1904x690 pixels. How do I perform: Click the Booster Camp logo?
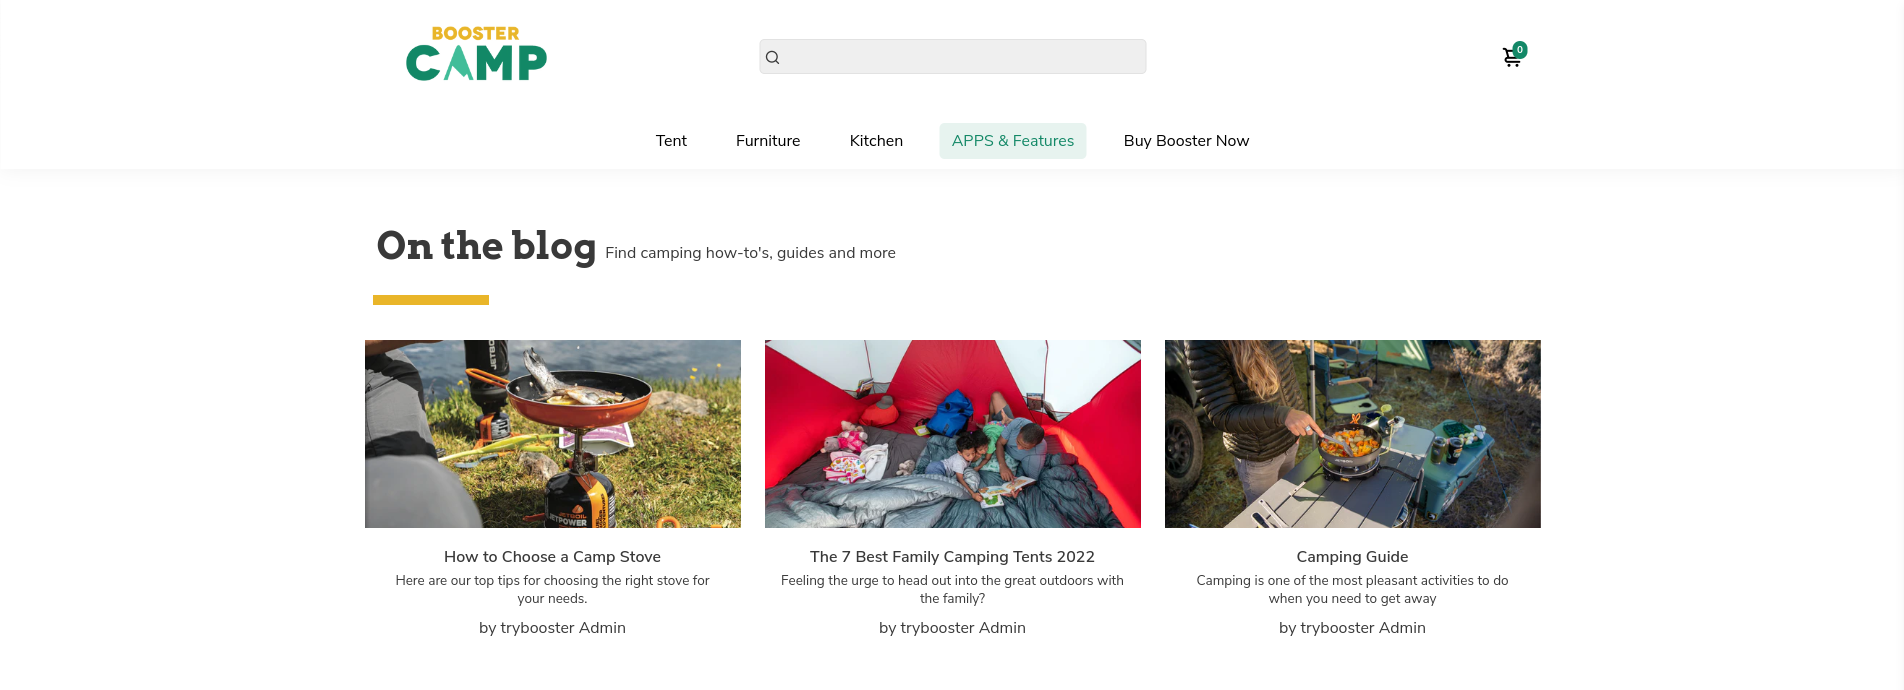476,54
